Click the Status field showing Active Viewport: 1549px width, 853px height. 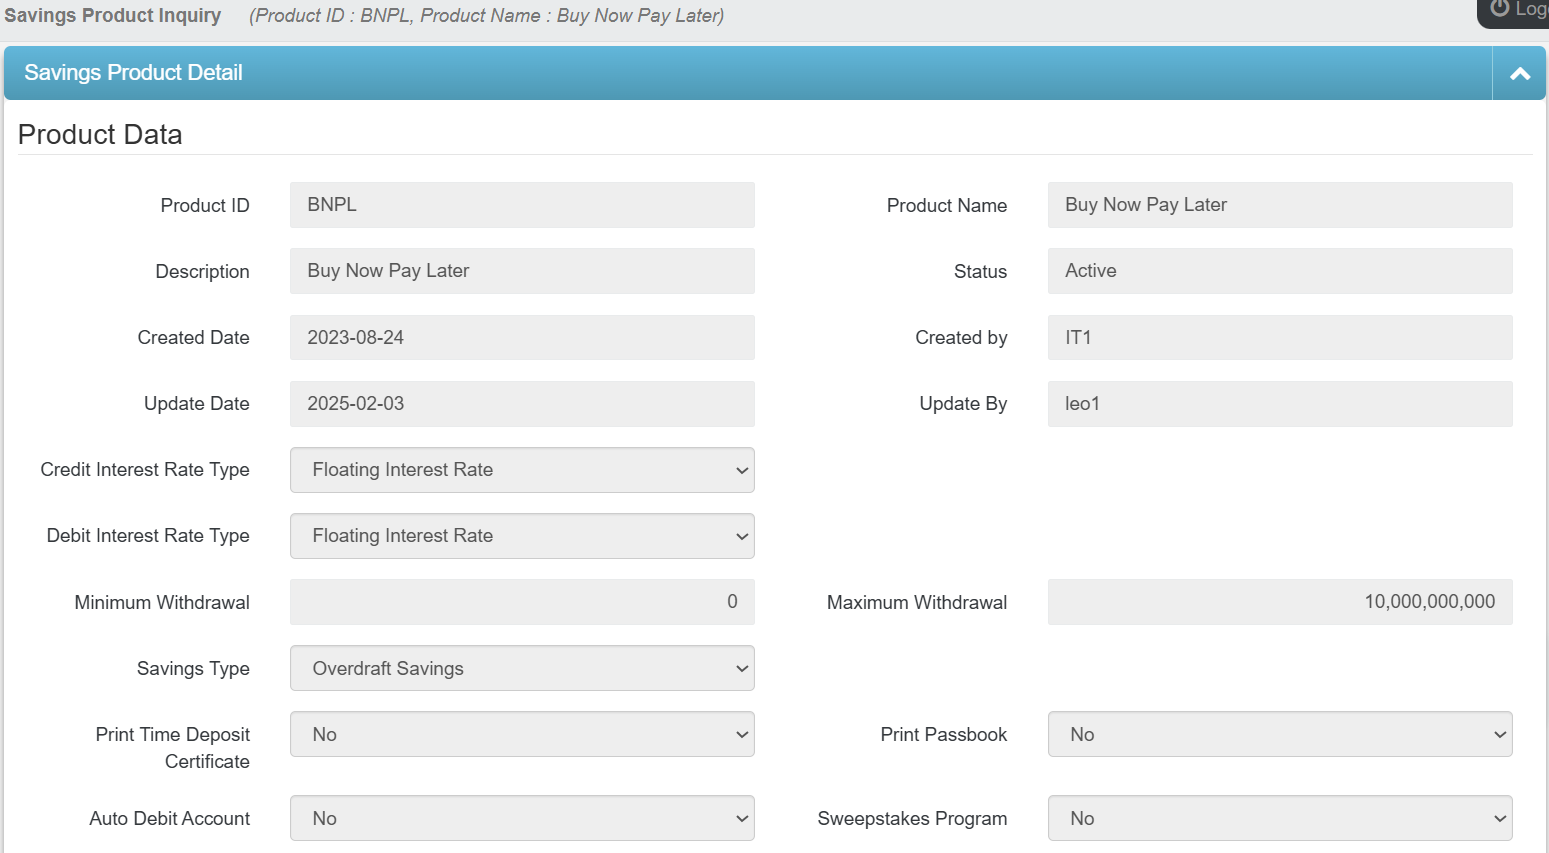[1279, 271]
